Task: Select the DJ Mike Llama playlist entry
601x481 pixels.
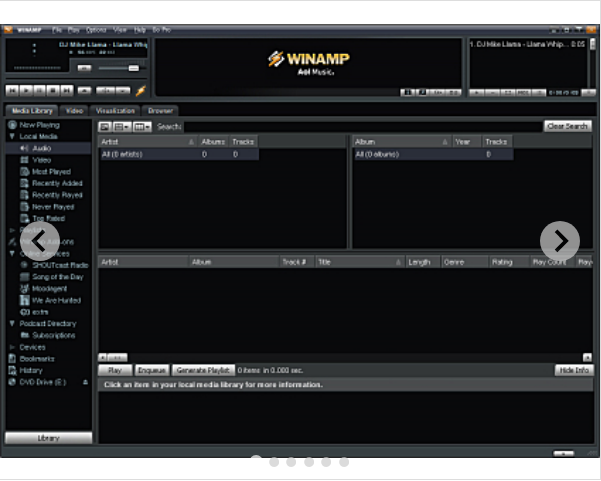Action: click(x=527, y=44)
